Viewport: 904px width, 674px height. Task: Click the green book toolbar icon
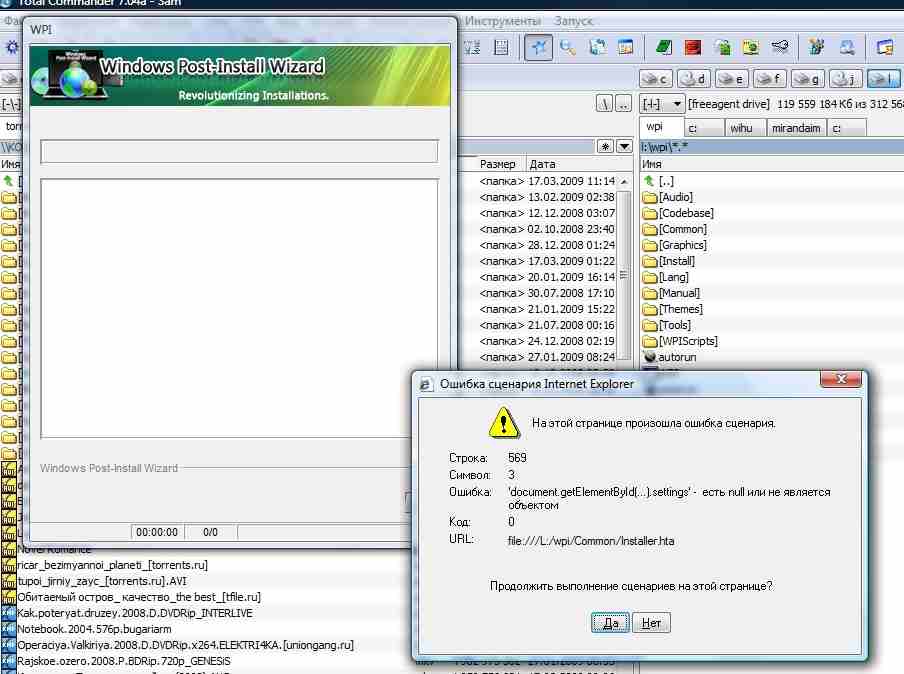point(664,47)
